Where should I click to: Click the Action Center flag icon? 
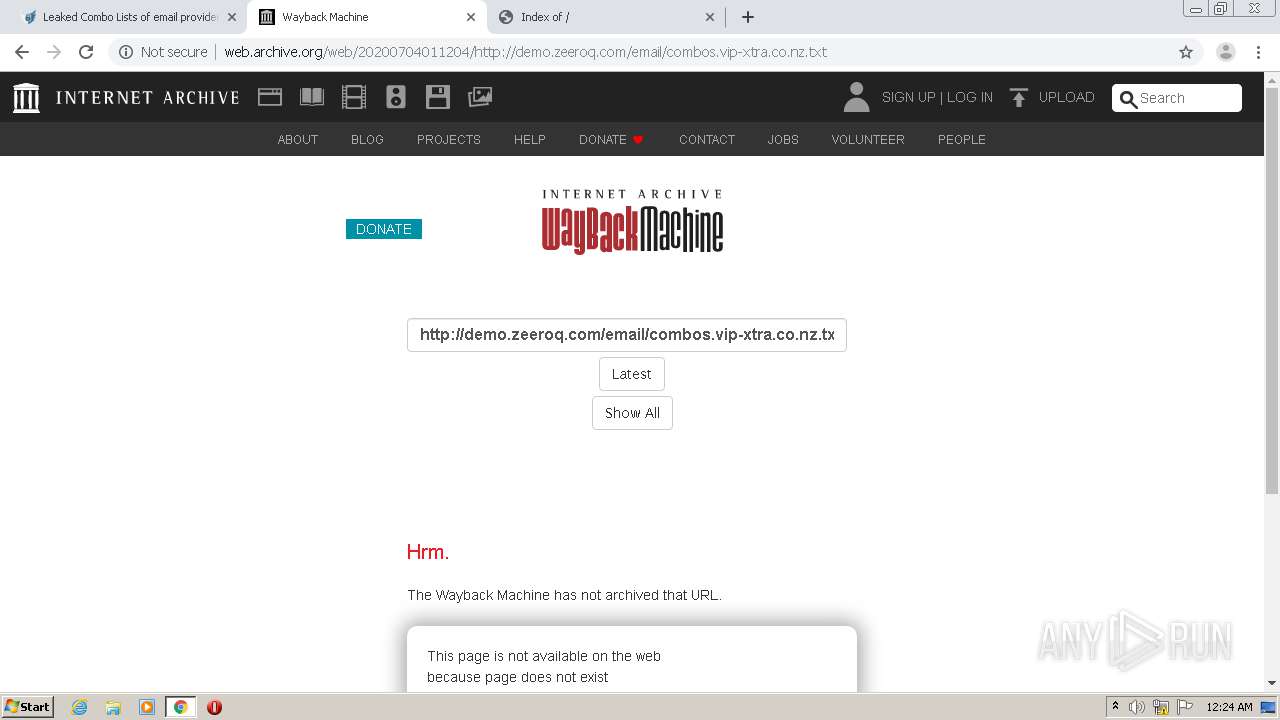[x=1185, y=707]
